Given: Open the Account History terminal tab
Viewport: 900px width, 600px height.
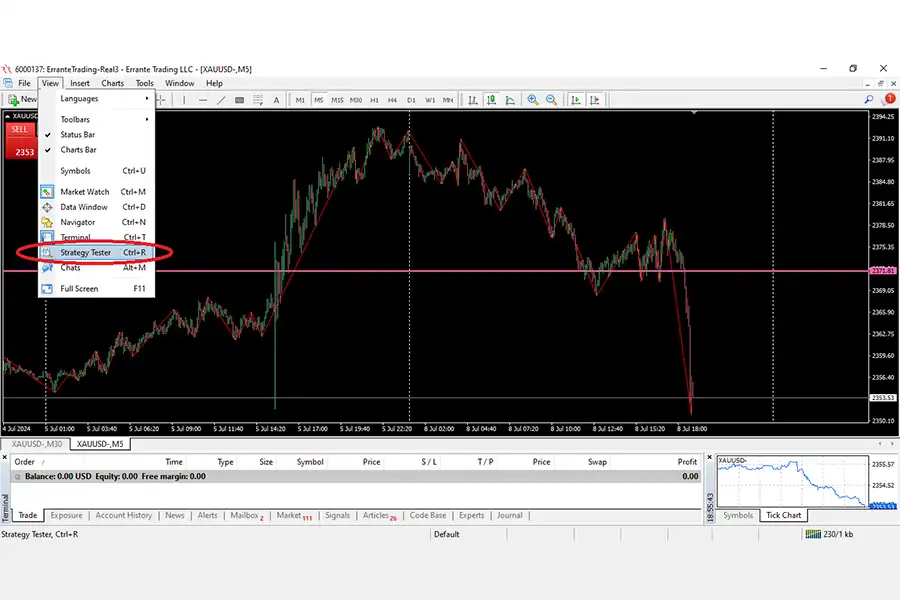Looking at the screenshot, I should click(123, 516).
